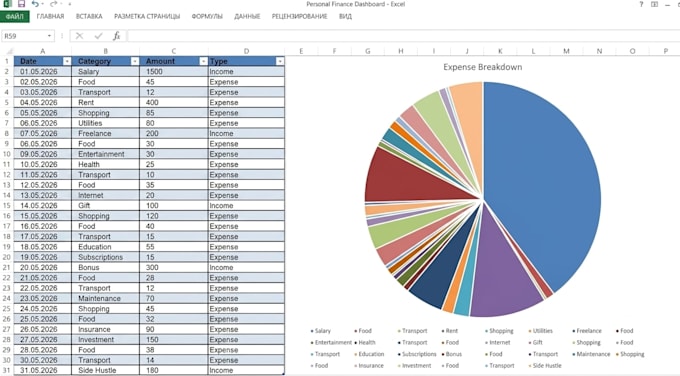Screen dimensions: 680x376
Task: Open the ФАЙЛ tab
Action: [x=15, y=16]
